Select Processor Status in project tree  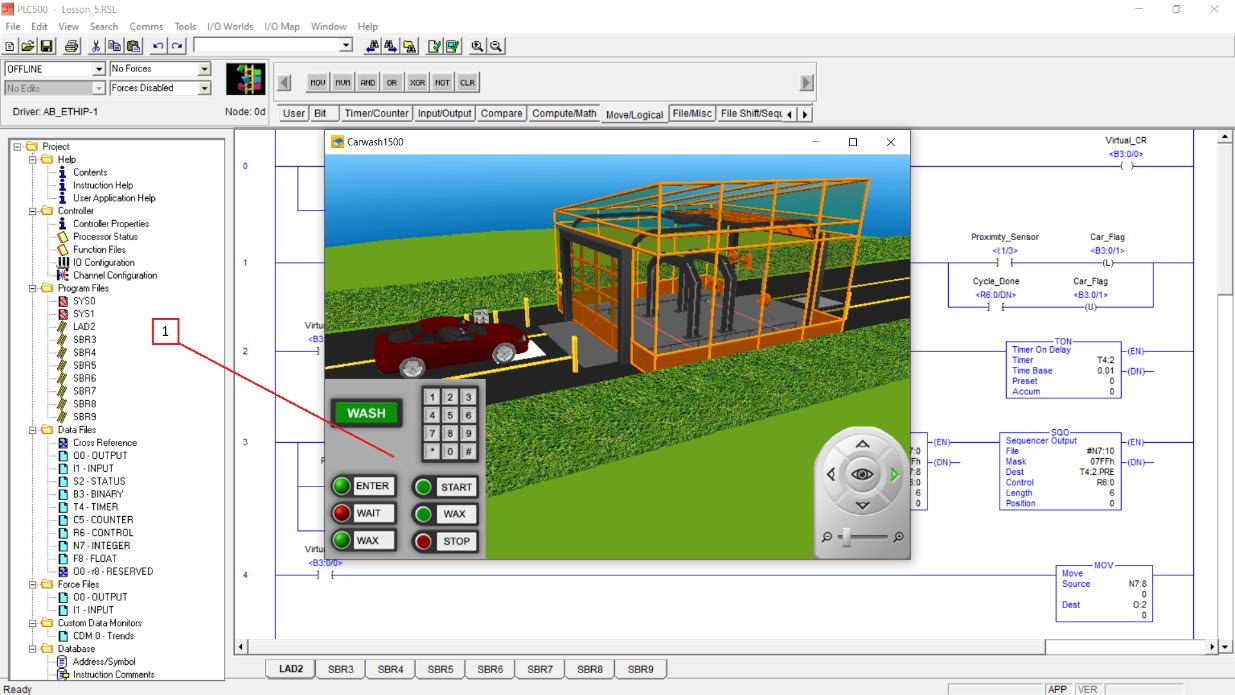tap(105, 237)
